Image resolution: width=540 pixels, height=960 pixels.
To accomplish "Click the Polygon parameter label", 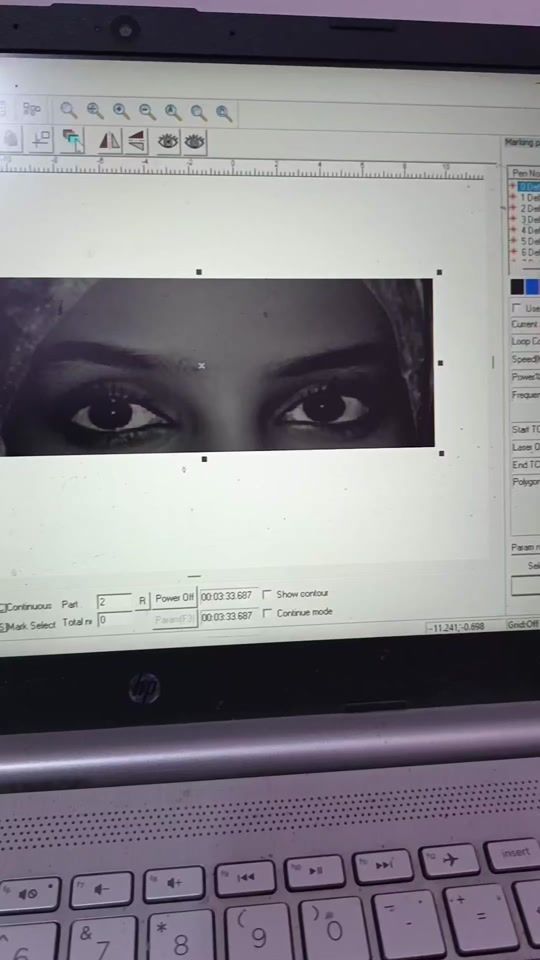I will pos(525,482).
